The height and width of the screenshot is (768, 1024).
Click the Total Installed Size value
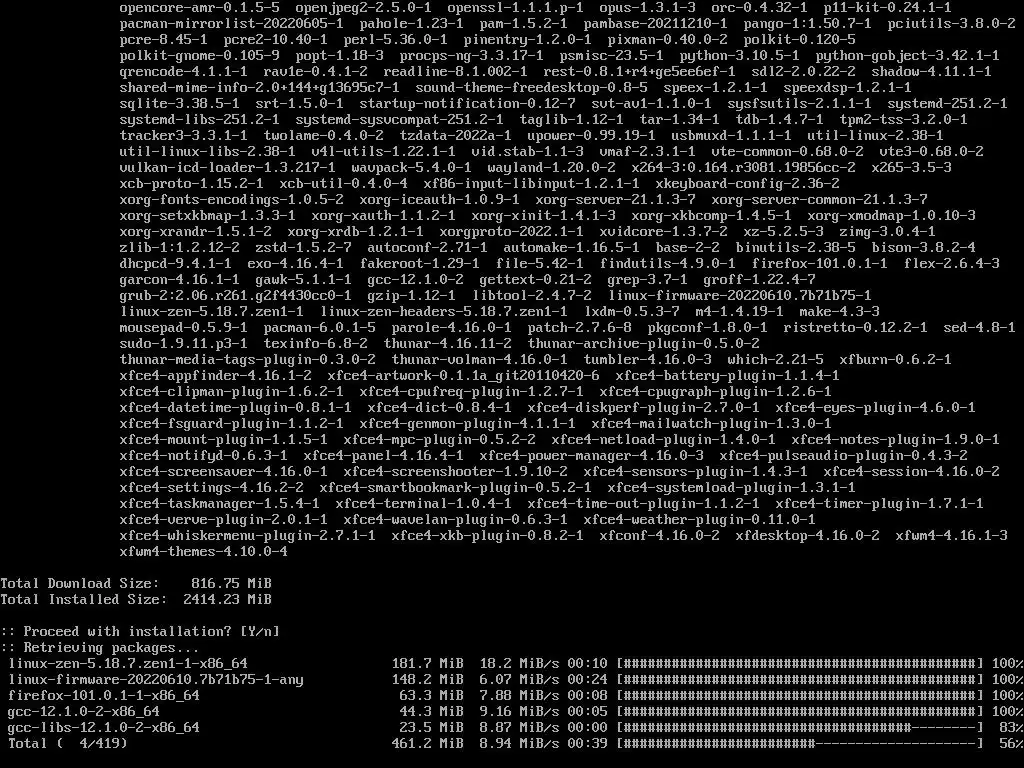227,600
